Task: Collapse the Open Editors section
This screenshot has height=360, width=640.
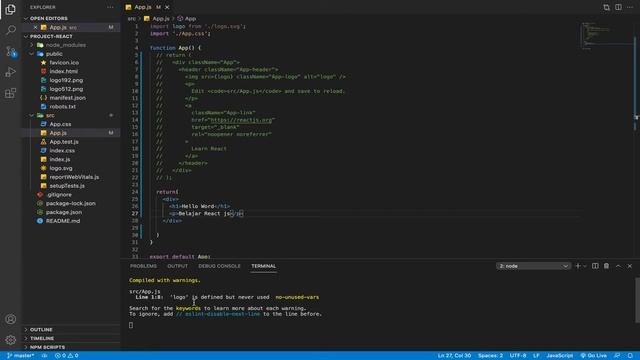Action: [x=49, y=18]
